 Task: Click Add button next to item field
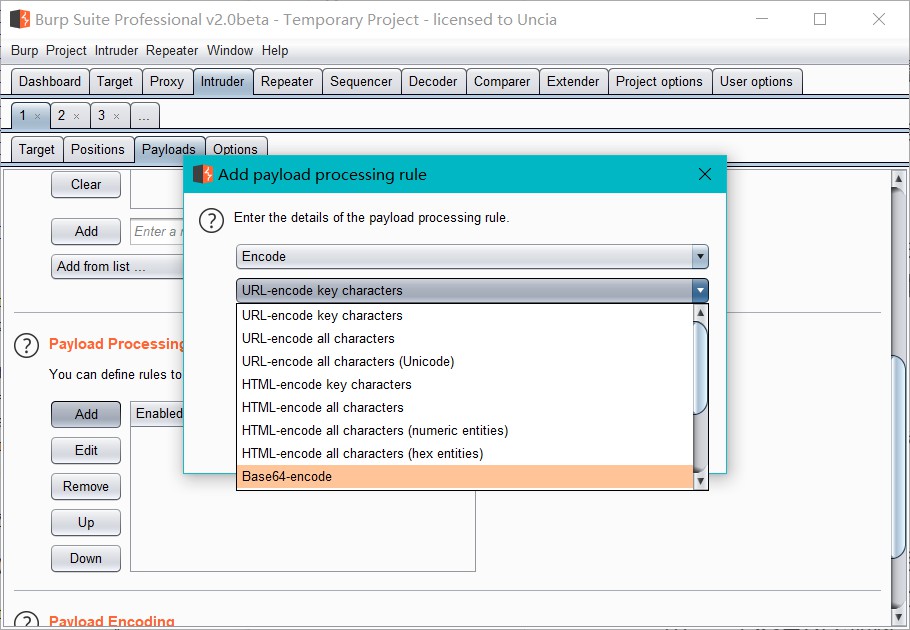point(86,231)
